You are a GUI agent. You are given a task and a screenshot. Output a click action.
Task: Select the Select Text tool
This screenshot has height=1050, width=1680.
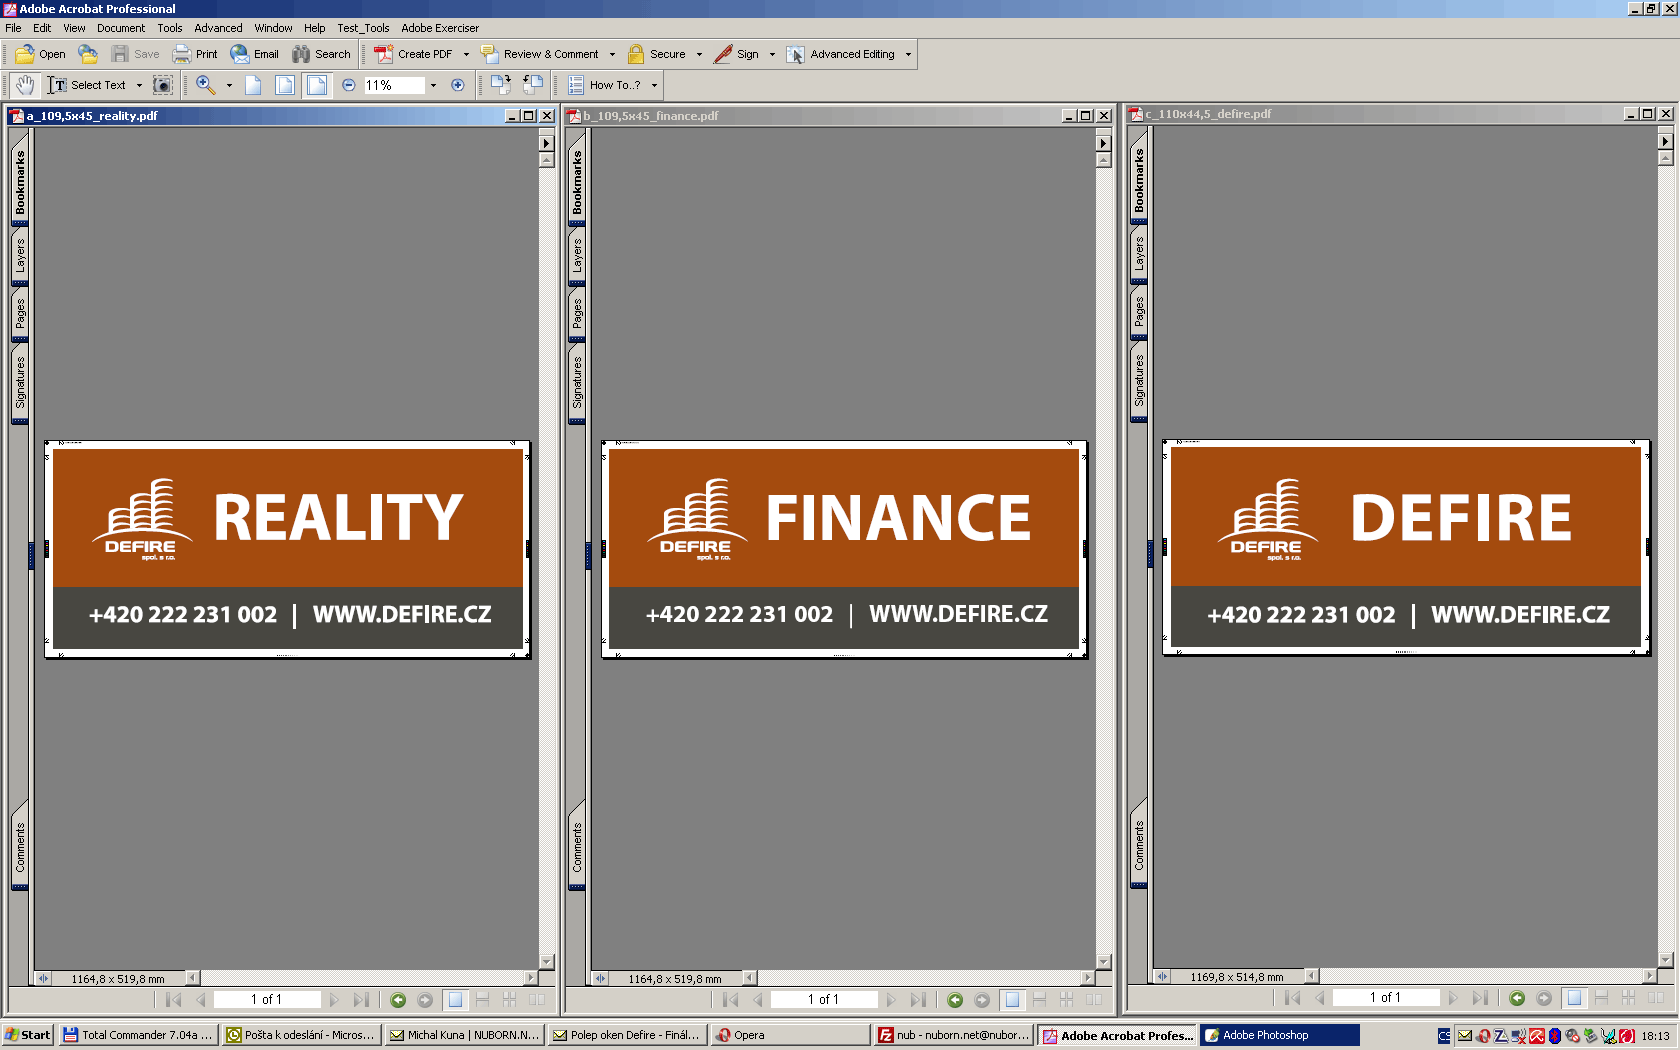click(x=87, y=85)
